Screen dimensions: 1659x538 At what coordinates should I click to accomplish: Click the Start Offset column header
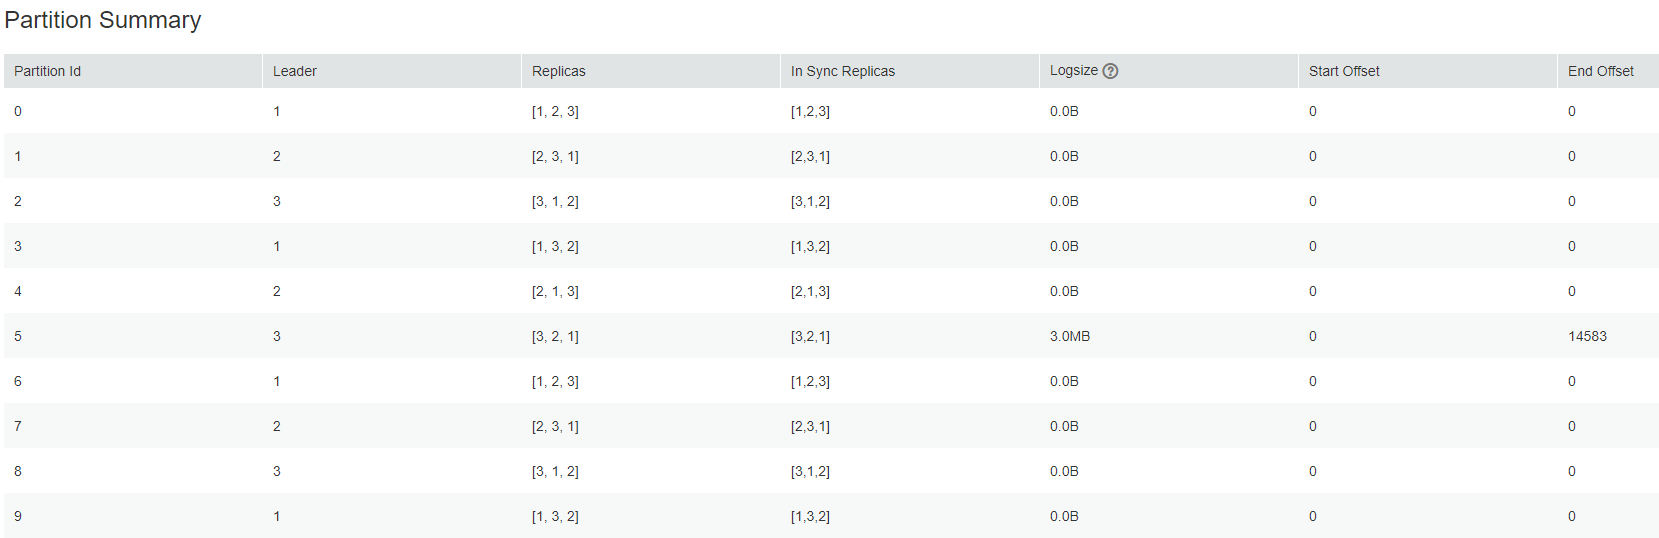pyautogui.click(x=1344, y=71)
